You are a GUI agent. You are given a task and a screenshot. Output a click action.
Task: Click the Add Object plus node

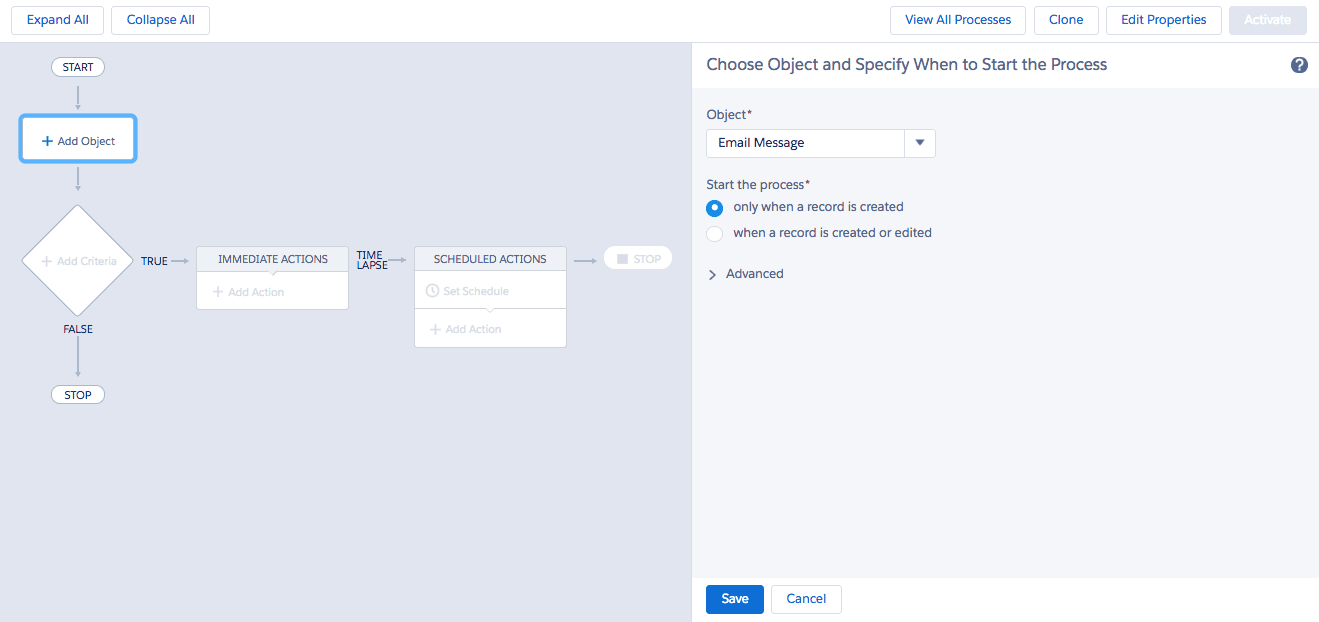[x=77, y=138]
